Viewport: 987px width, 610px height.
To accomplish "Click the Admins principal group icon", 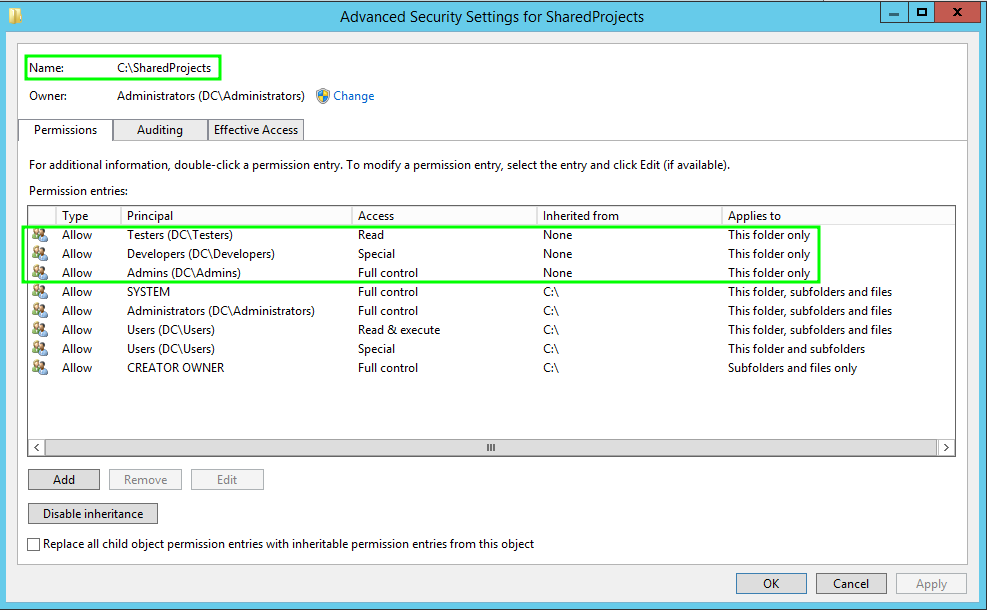I will pos(40,273).
